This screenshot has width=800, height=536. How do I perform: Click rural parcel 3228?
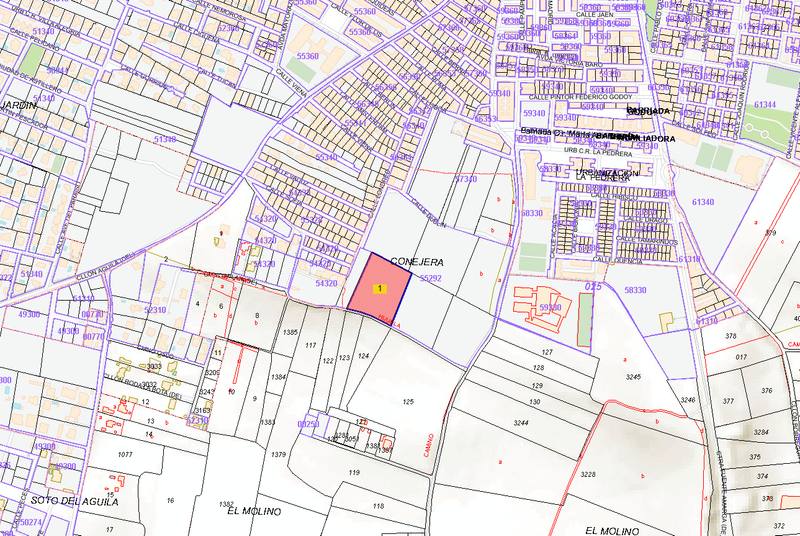tap(588, 474)
